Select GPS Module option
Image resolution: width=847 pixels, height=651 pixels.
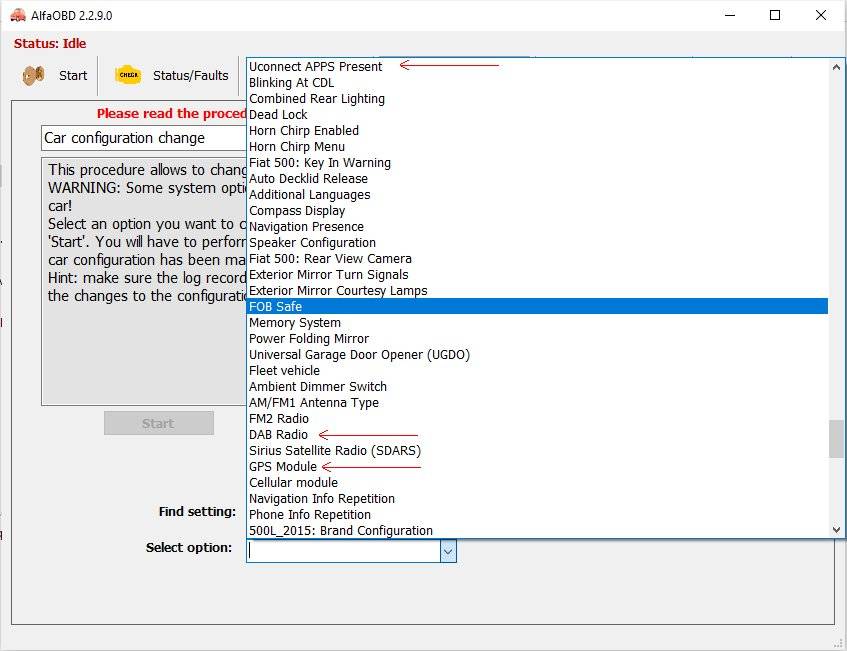coord(537,467)
